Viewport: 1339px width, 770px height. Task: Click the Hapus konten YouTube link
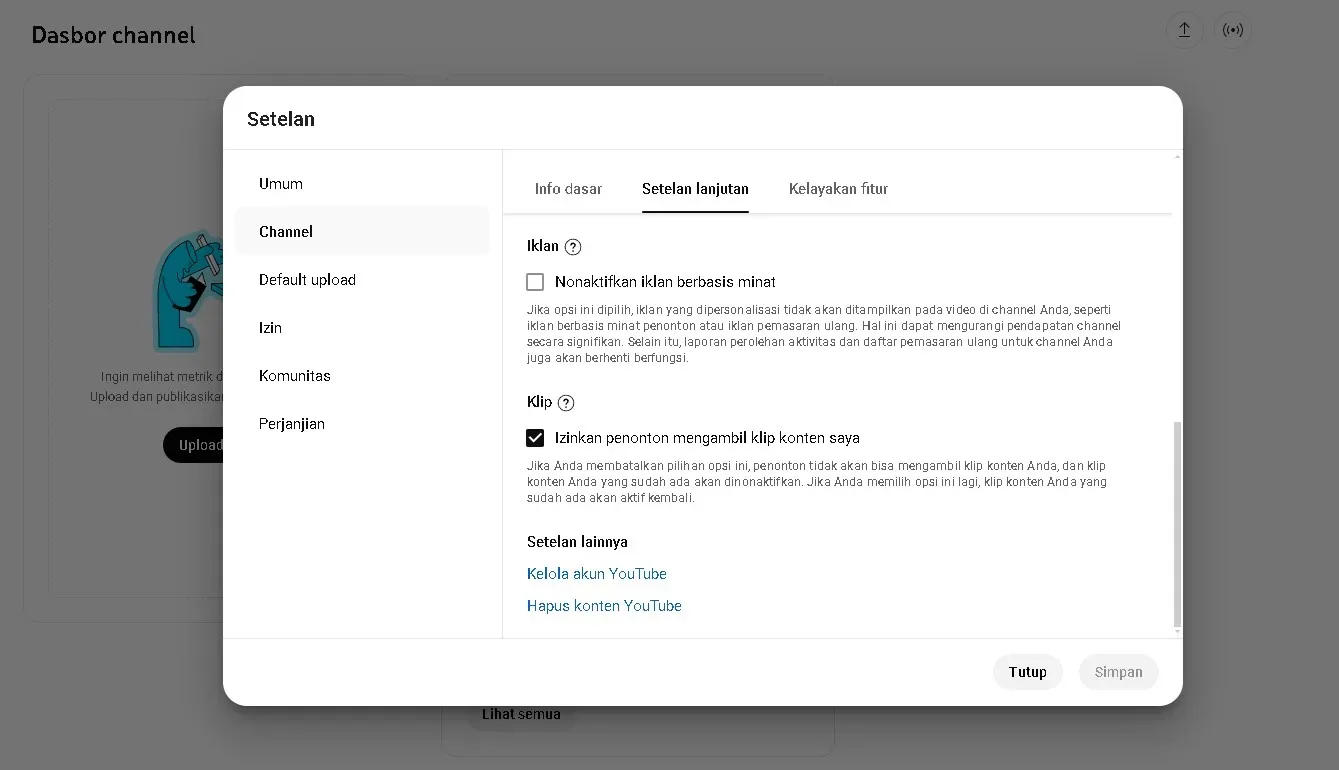[604, 606]
